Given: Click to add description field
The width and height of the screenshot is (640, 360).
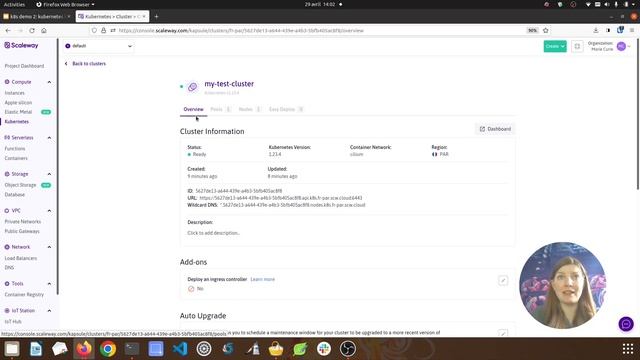Looking at the screenshot, I should pyautogui.click(x=213, y=233).
